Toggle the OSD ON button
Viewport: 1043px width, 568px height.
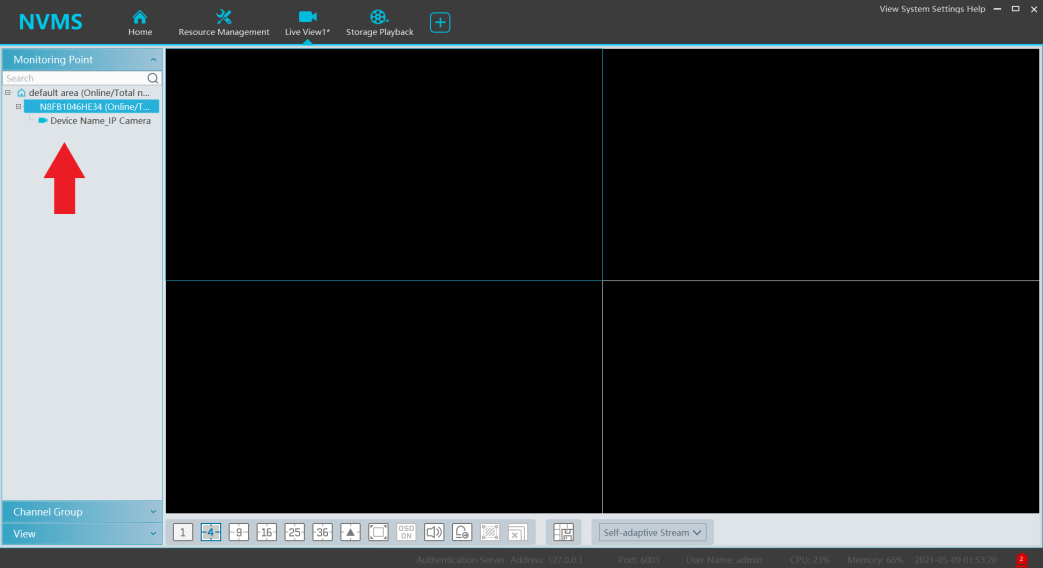coord(406,532)
